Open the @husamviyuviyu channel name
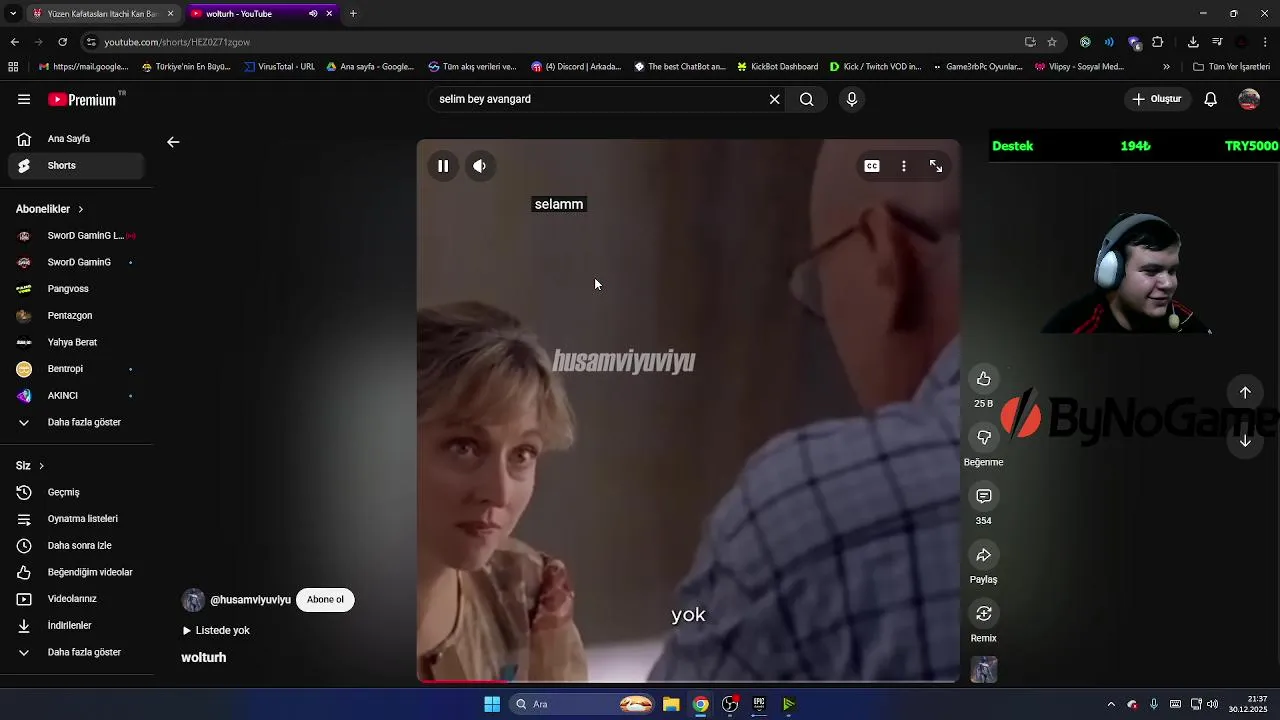1280x720 pixels. pyautogui.click(x=250, y=600)
